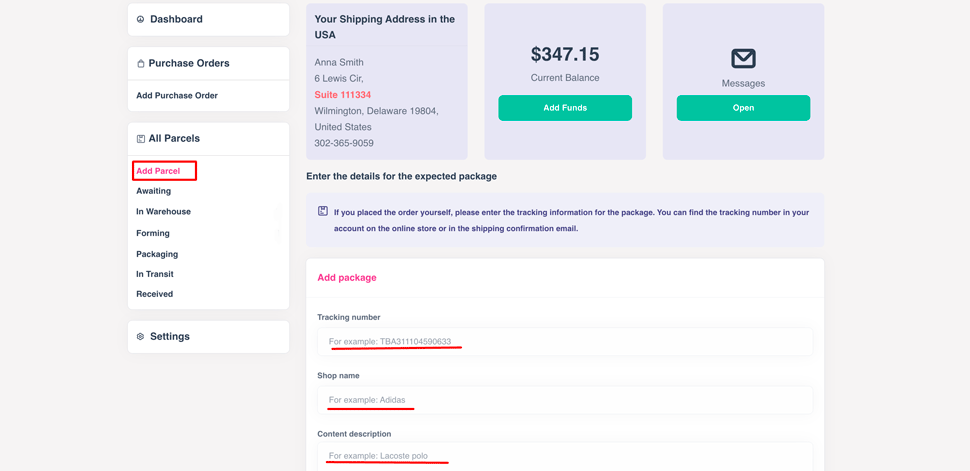Focus the Tracking number field
The height and width of the screenshot is (471, 970).
(565, 341)
